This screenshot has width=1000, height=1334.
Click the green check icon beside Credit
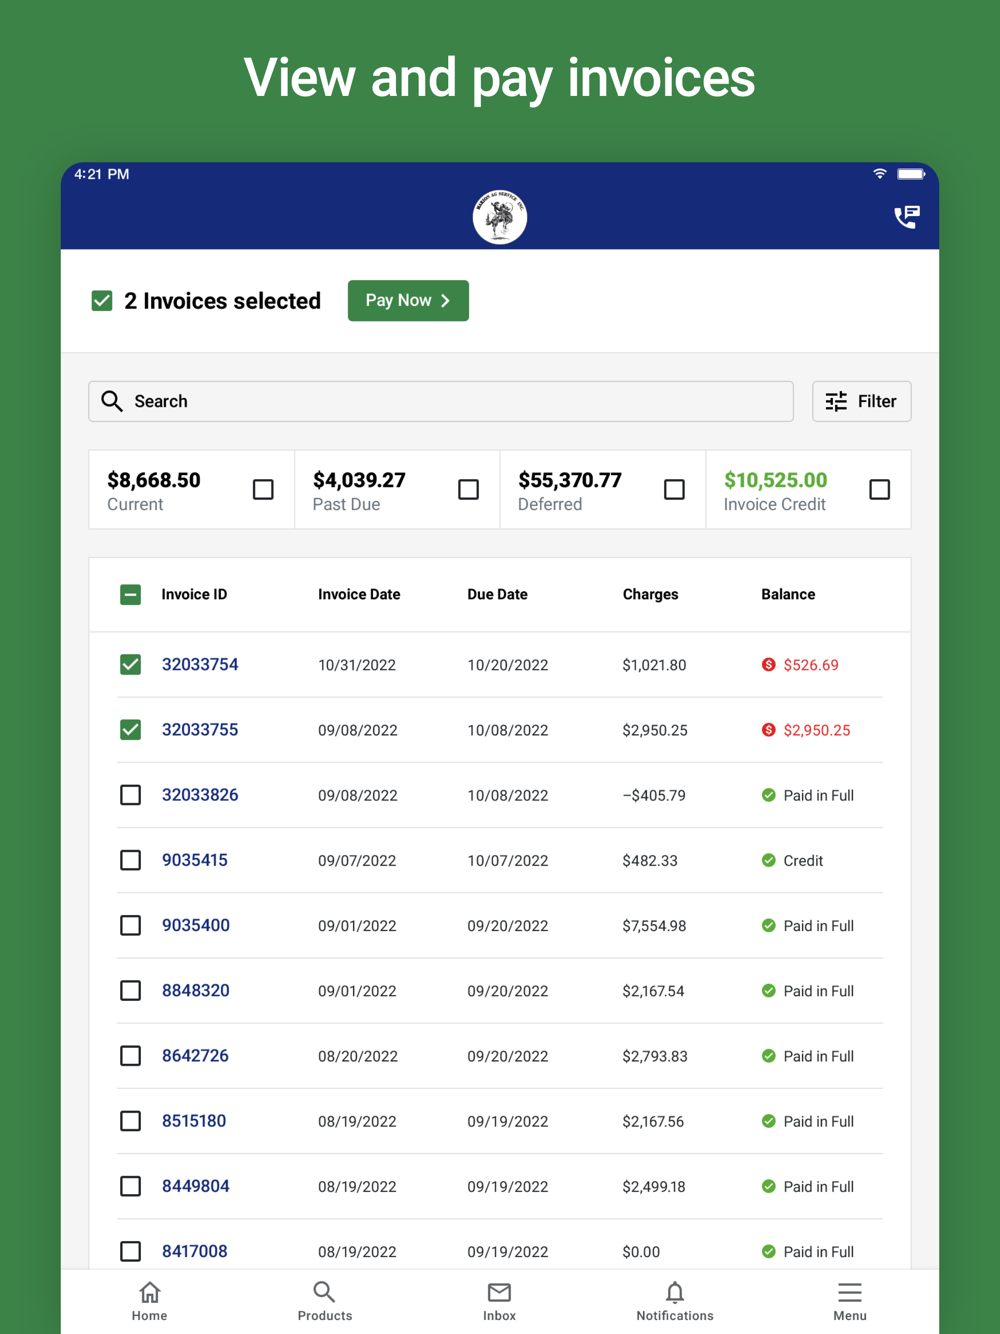pos(768,860)
